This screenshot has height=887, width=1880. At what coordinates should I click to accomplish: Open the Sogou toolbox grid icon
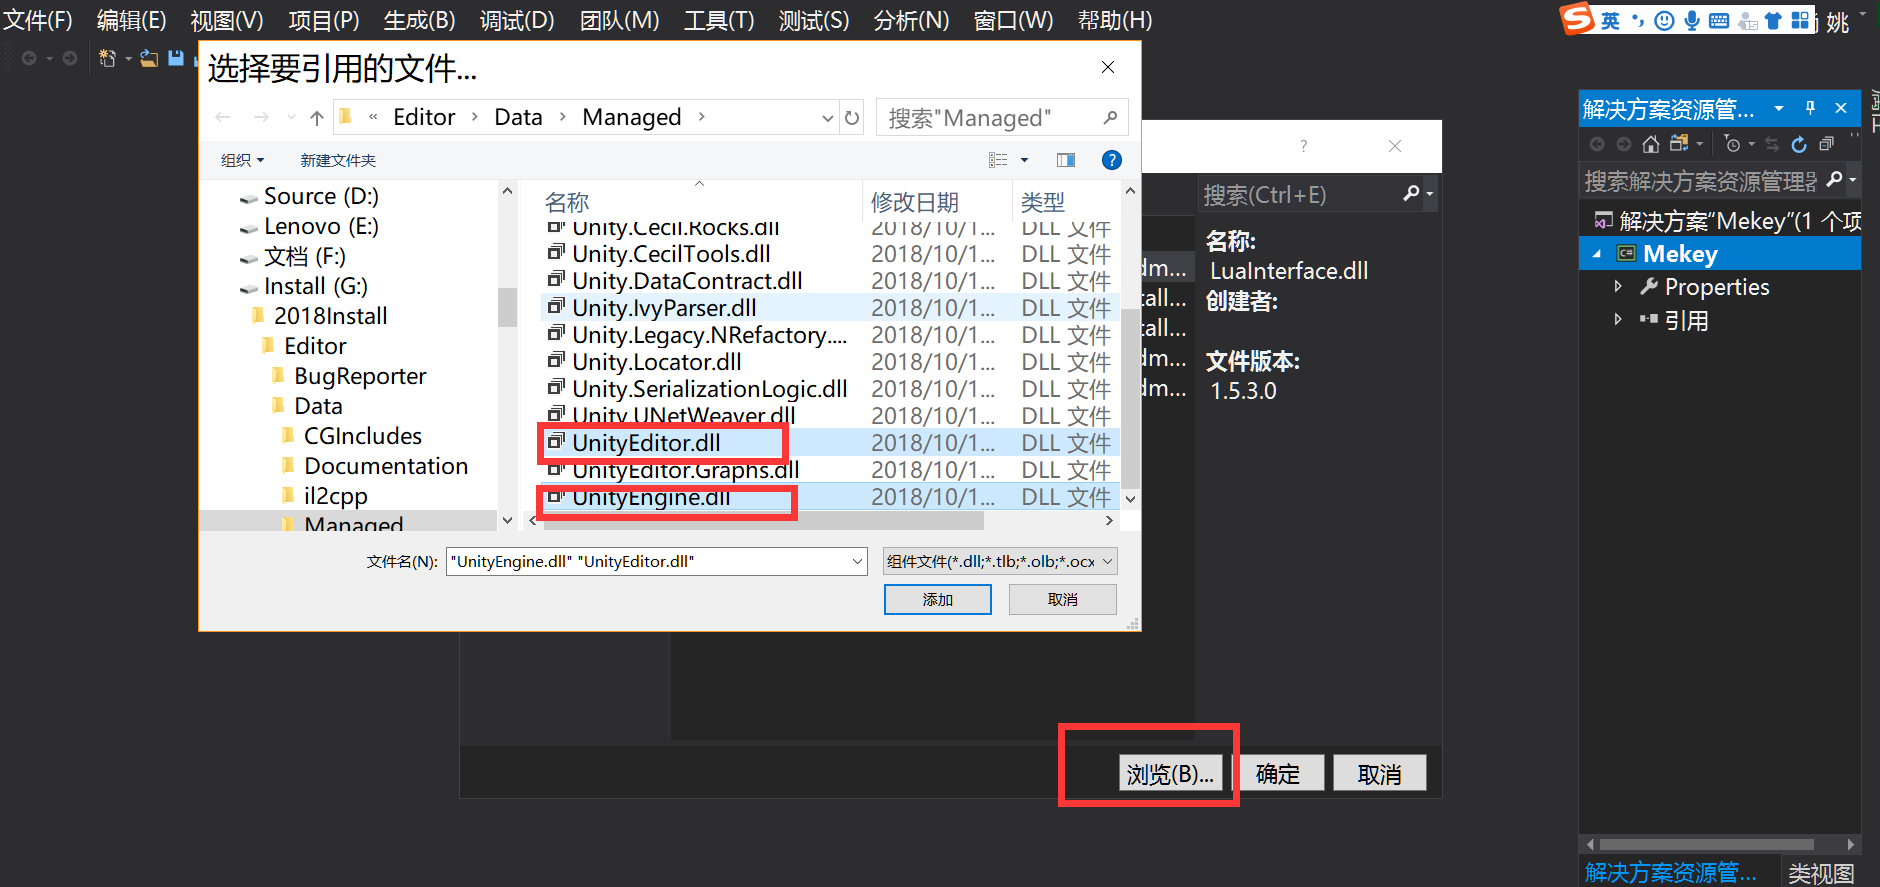1800,20
